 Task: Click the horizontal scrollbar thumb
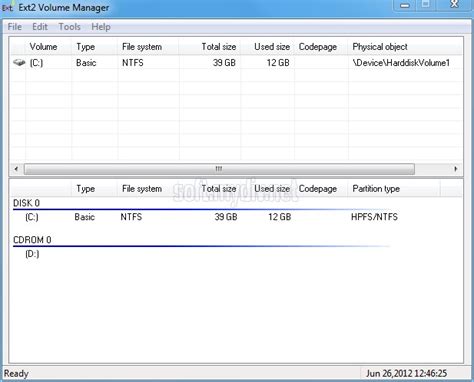tap(219, 169)
